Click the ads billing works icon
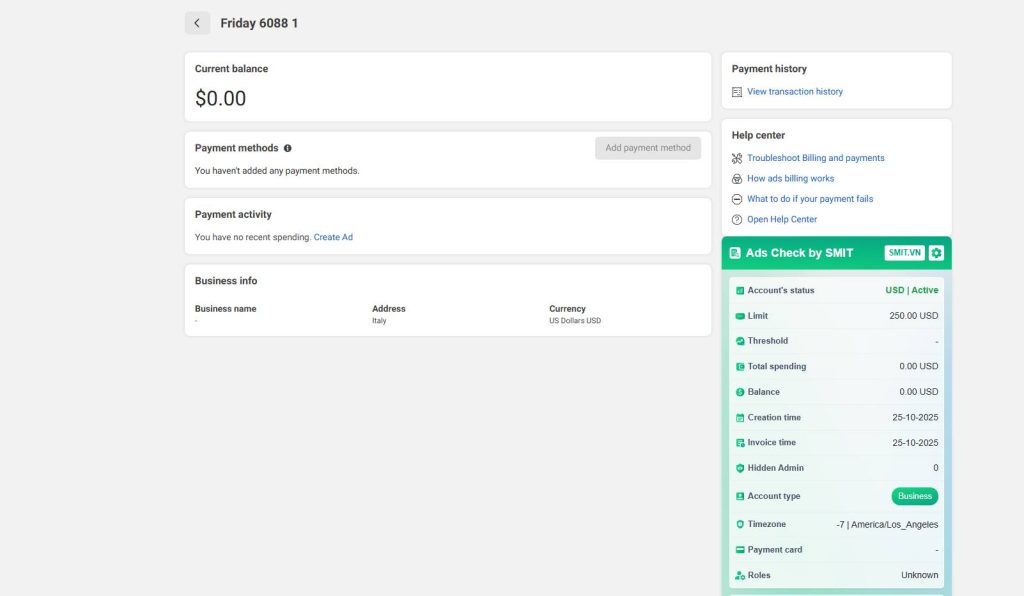1024x596 pixels. pos(737,179)
